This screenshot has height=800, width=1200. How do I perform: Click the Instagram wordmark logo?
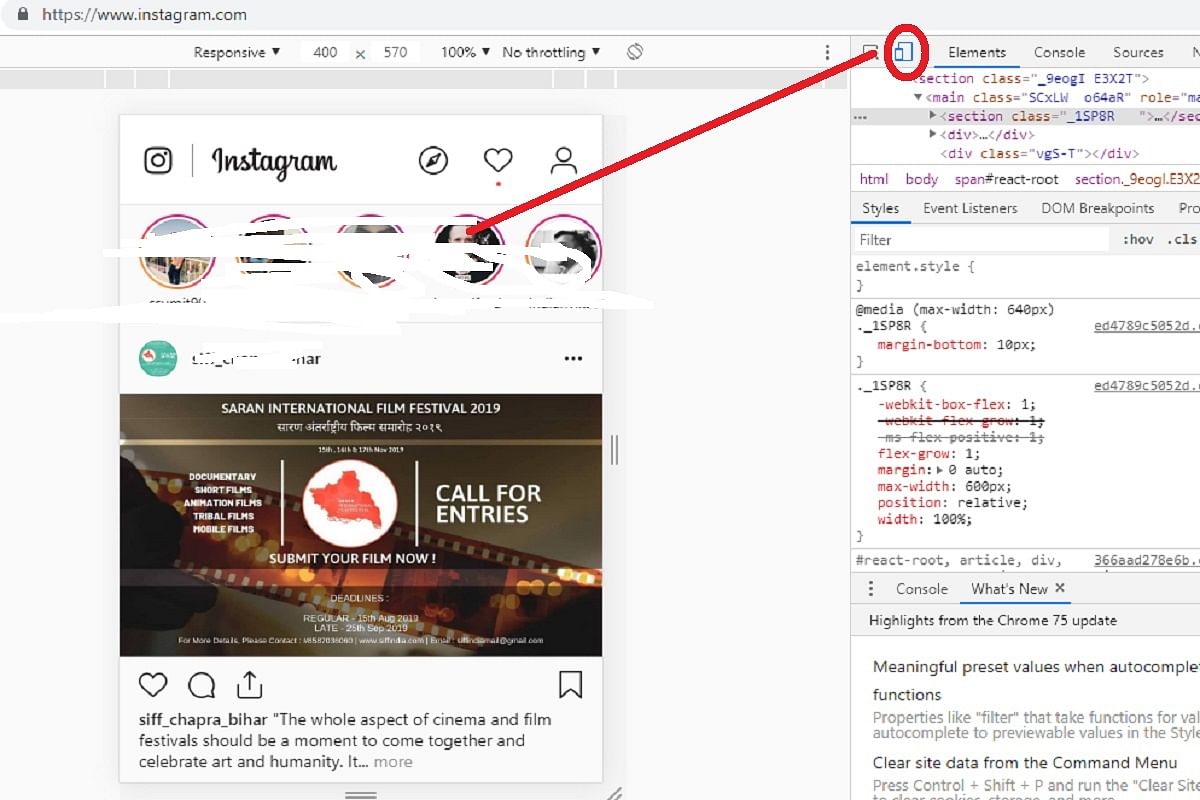pyautogui.click(x=274, y=161)
